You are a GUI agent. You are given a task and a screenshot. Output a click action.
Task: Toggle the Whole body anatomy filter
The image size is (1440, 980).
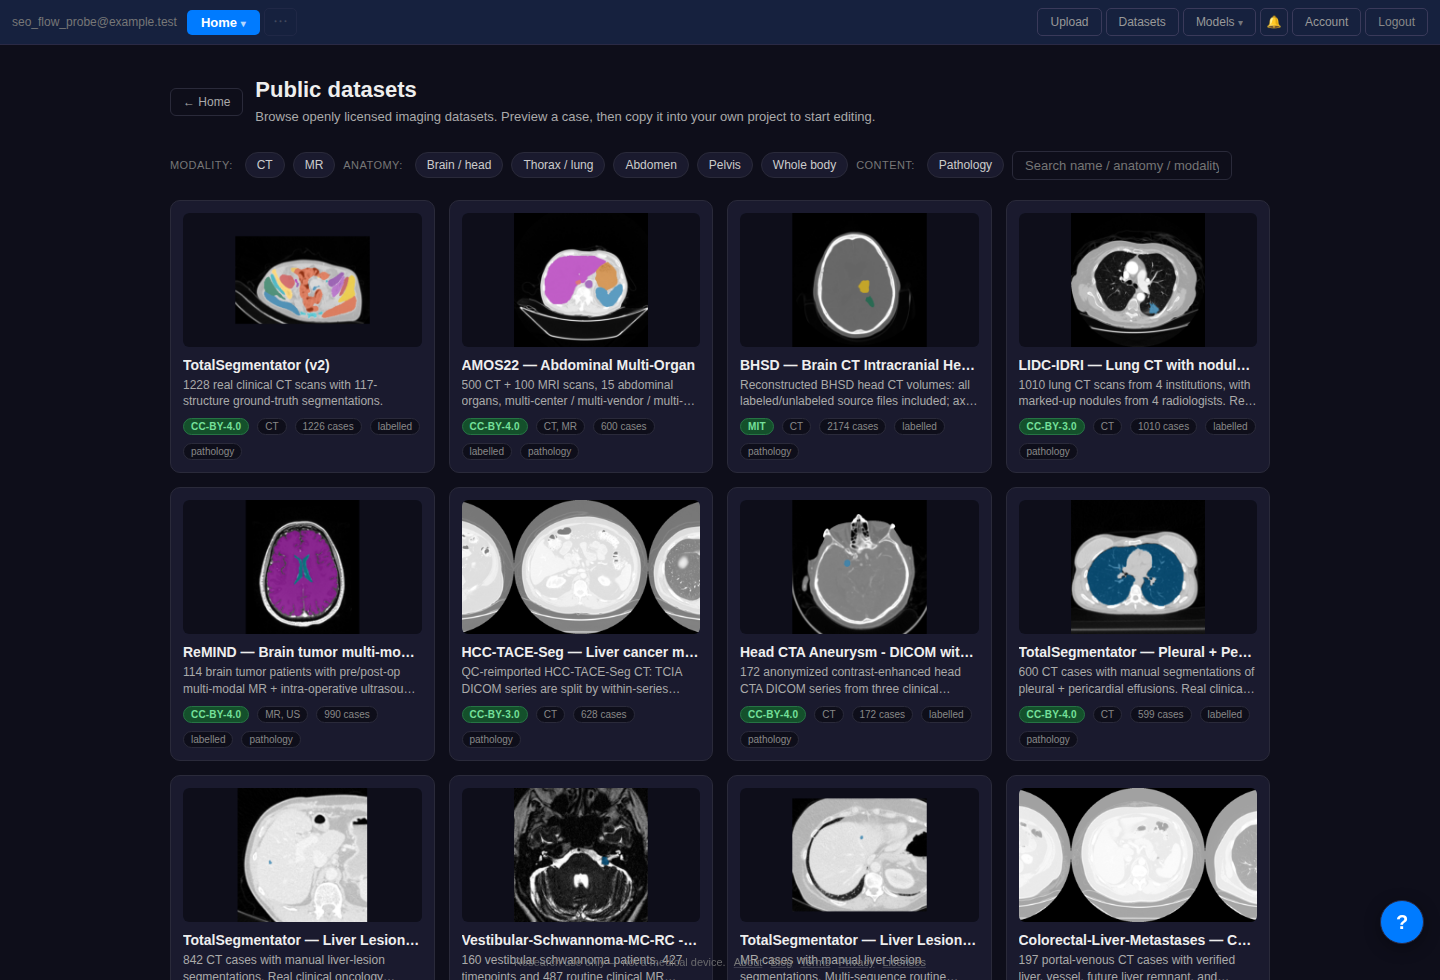804,165
